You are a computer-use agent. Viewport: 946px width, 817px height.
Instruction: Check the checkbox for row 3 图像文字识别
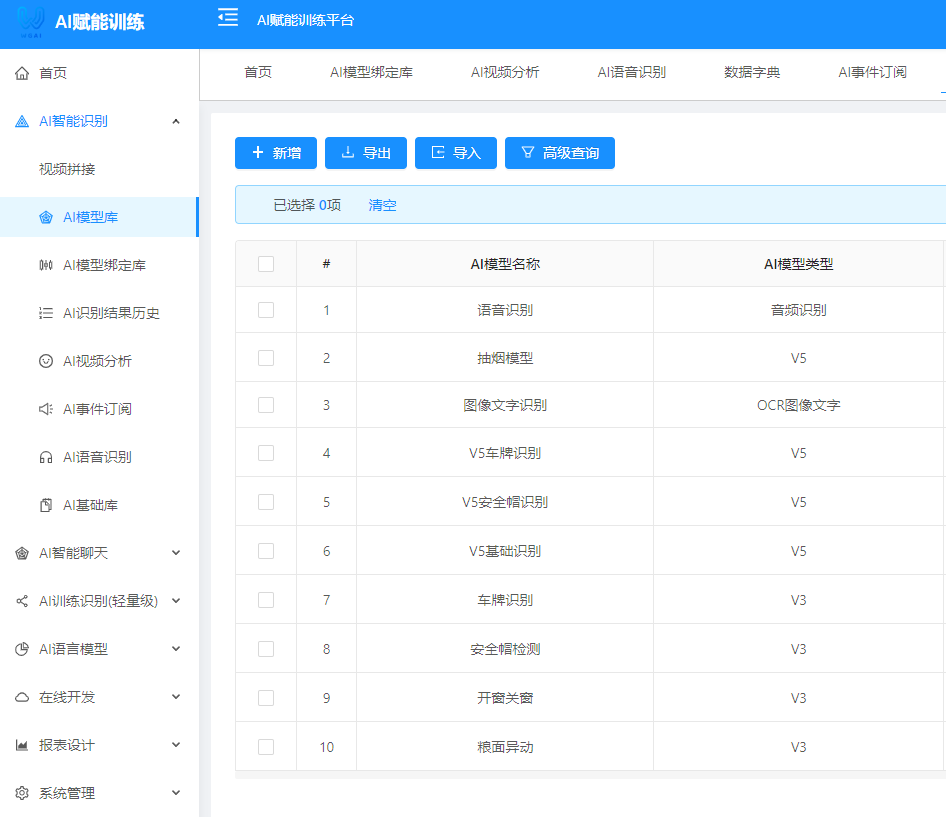click(264, 404)
